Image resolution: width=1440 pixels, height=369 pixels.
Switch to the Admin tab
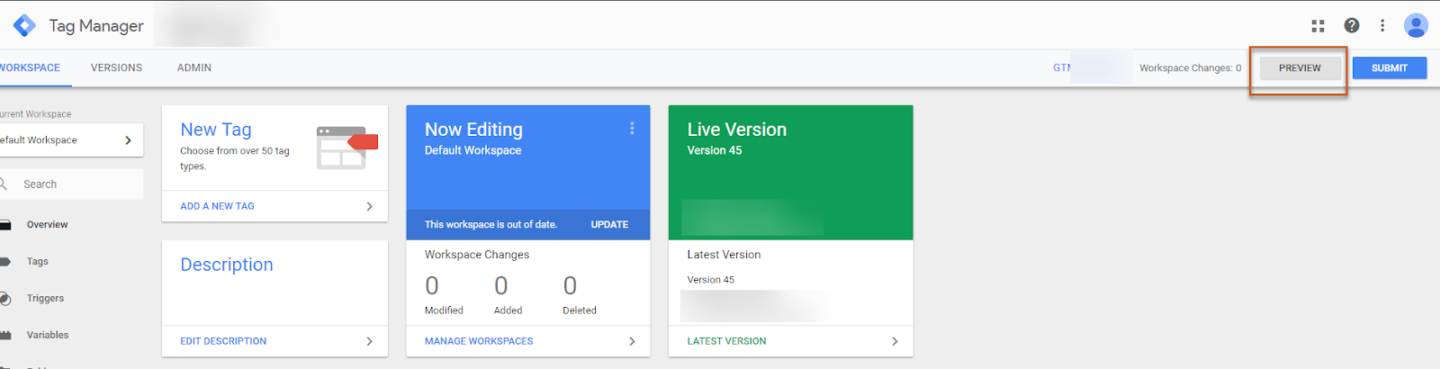pyautogui.click(x=194, y=68)
